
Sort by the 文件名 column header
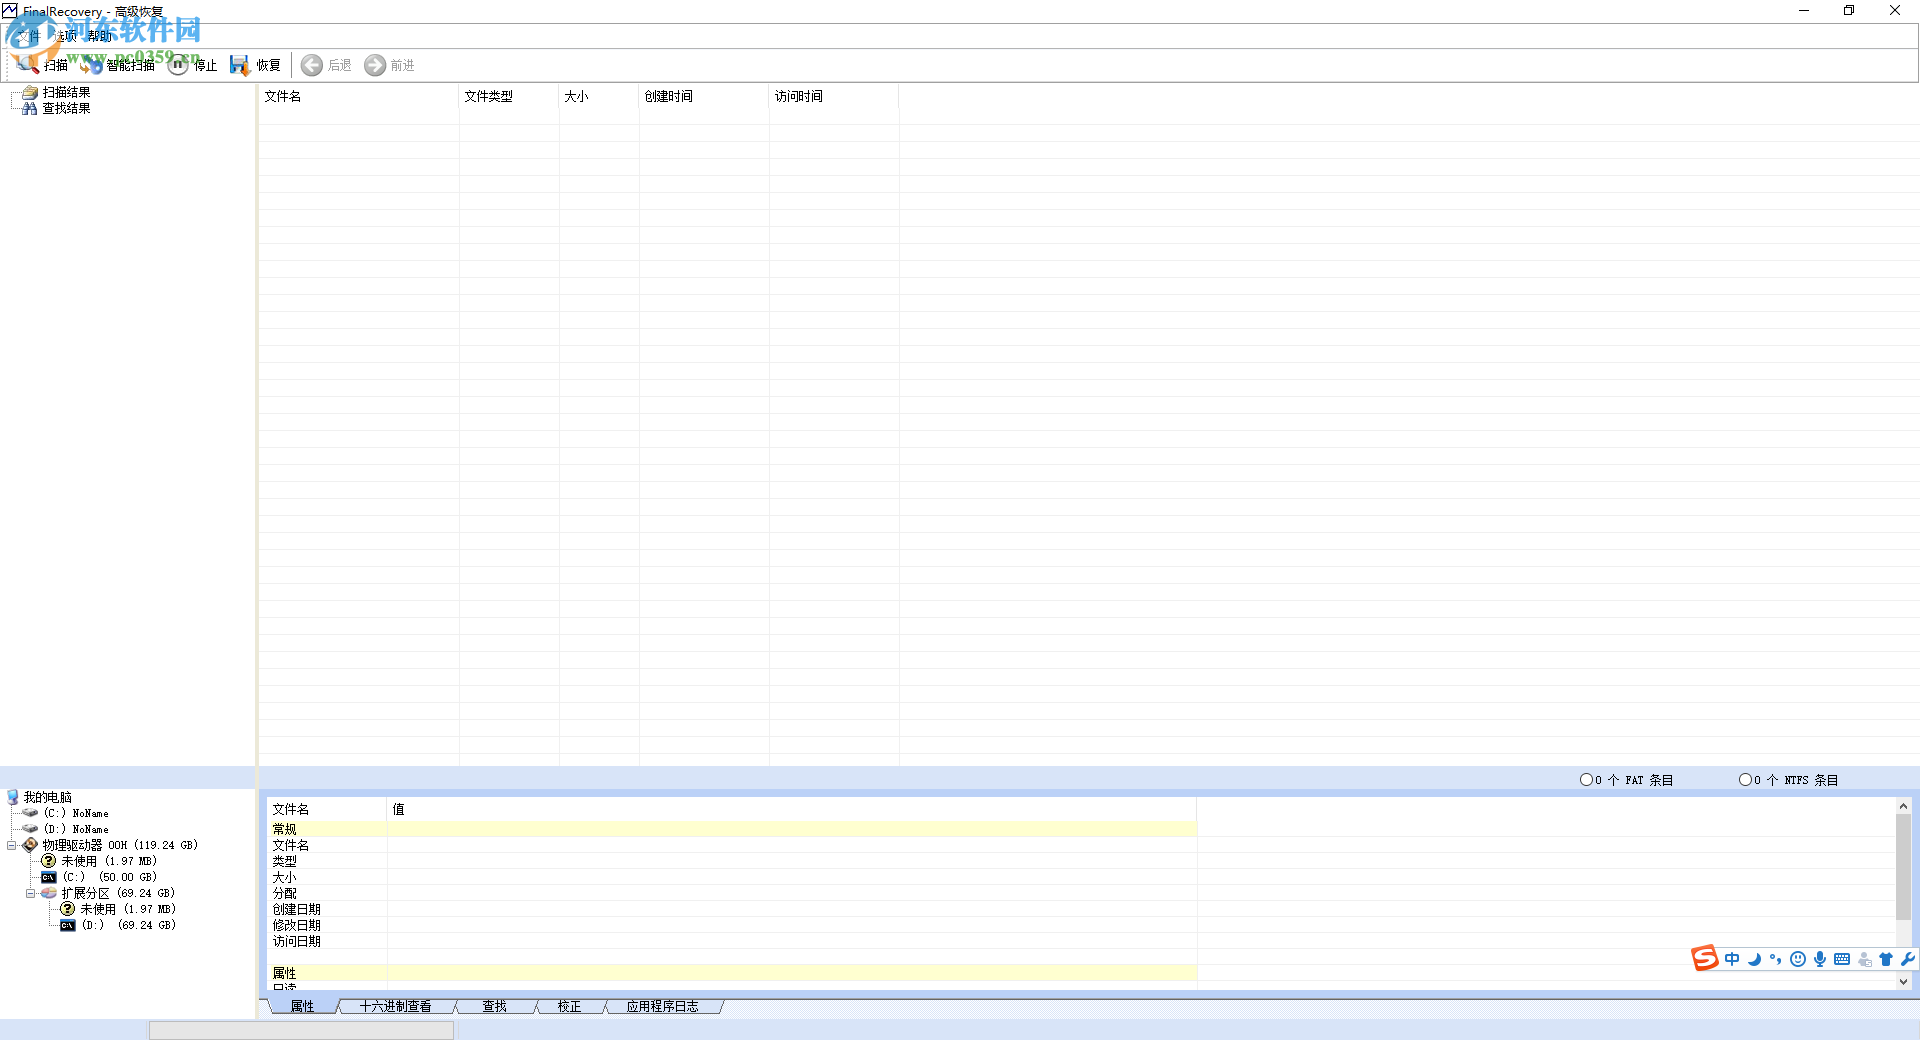[x=359, y=96]
